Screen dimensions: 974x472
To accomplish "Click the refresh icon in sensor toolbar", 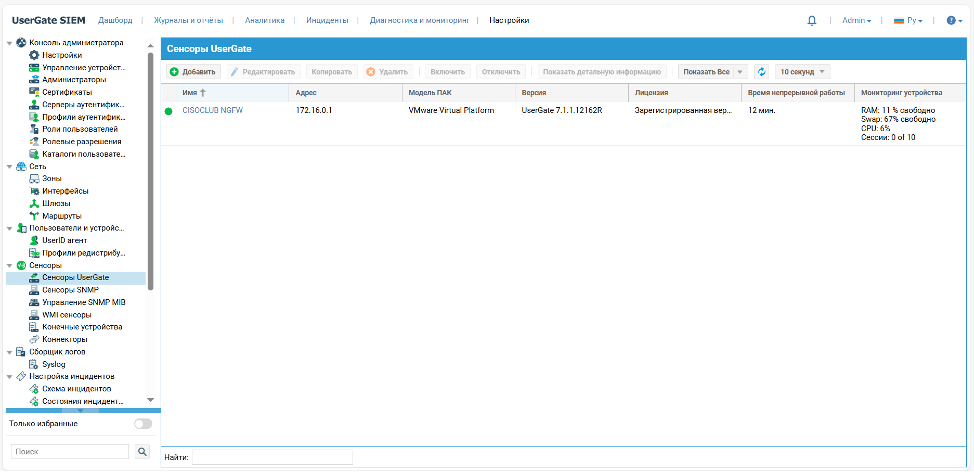I will point(761,72).
